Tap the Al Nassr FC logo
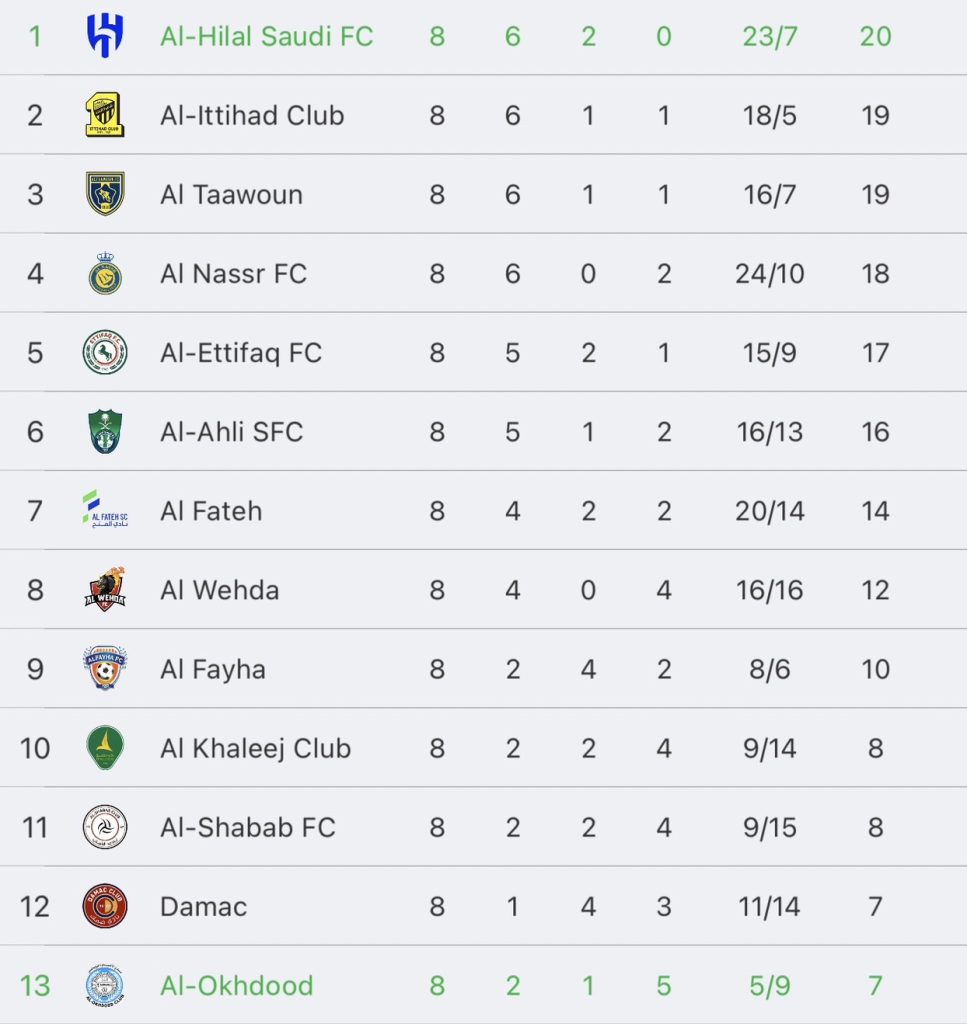The image size is (967, 1024). [104, 273]
